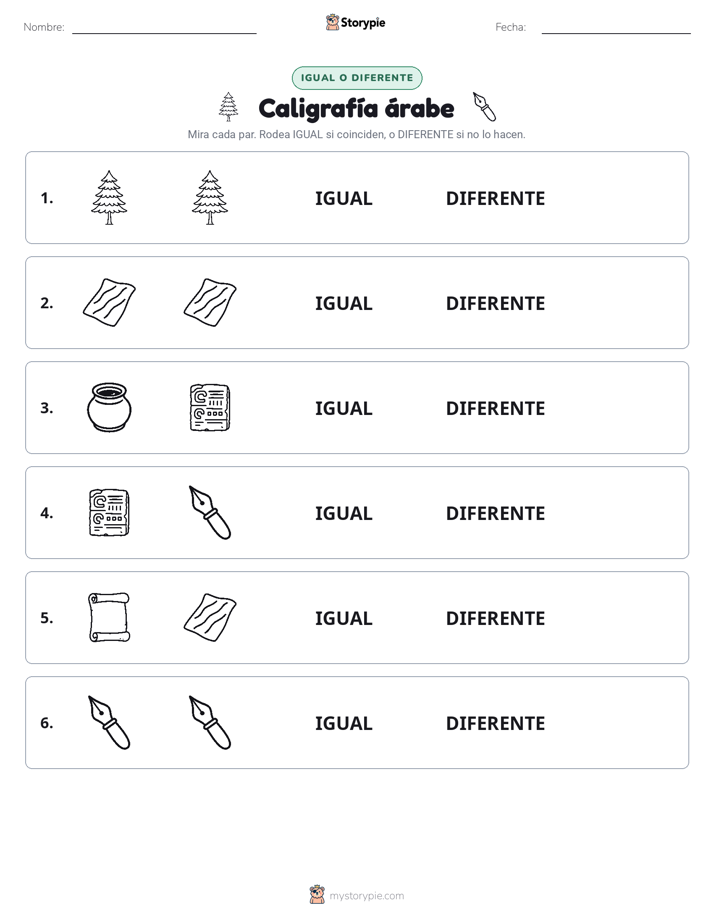Image resolution: width=714 pixels, height=924 pixels.
Task: Mark IGUAL in row 2
Action: [343, 303]
